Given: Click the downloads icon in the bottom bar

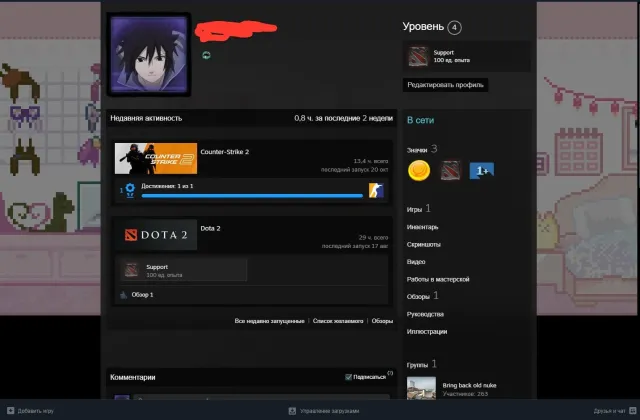Looking at the screenshot, I should [x=292, y=411].
